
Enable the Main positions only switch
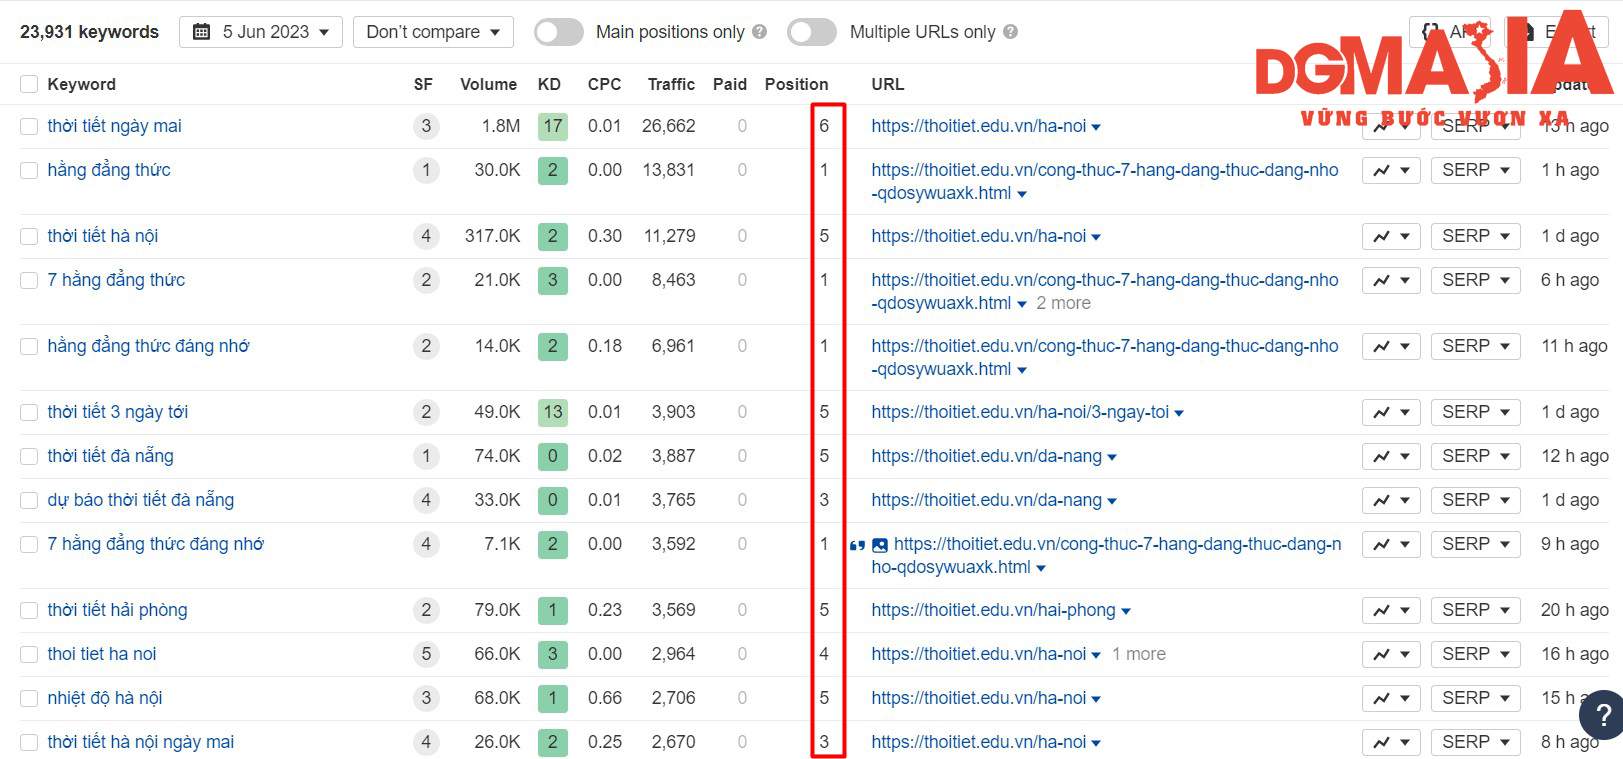559,32
